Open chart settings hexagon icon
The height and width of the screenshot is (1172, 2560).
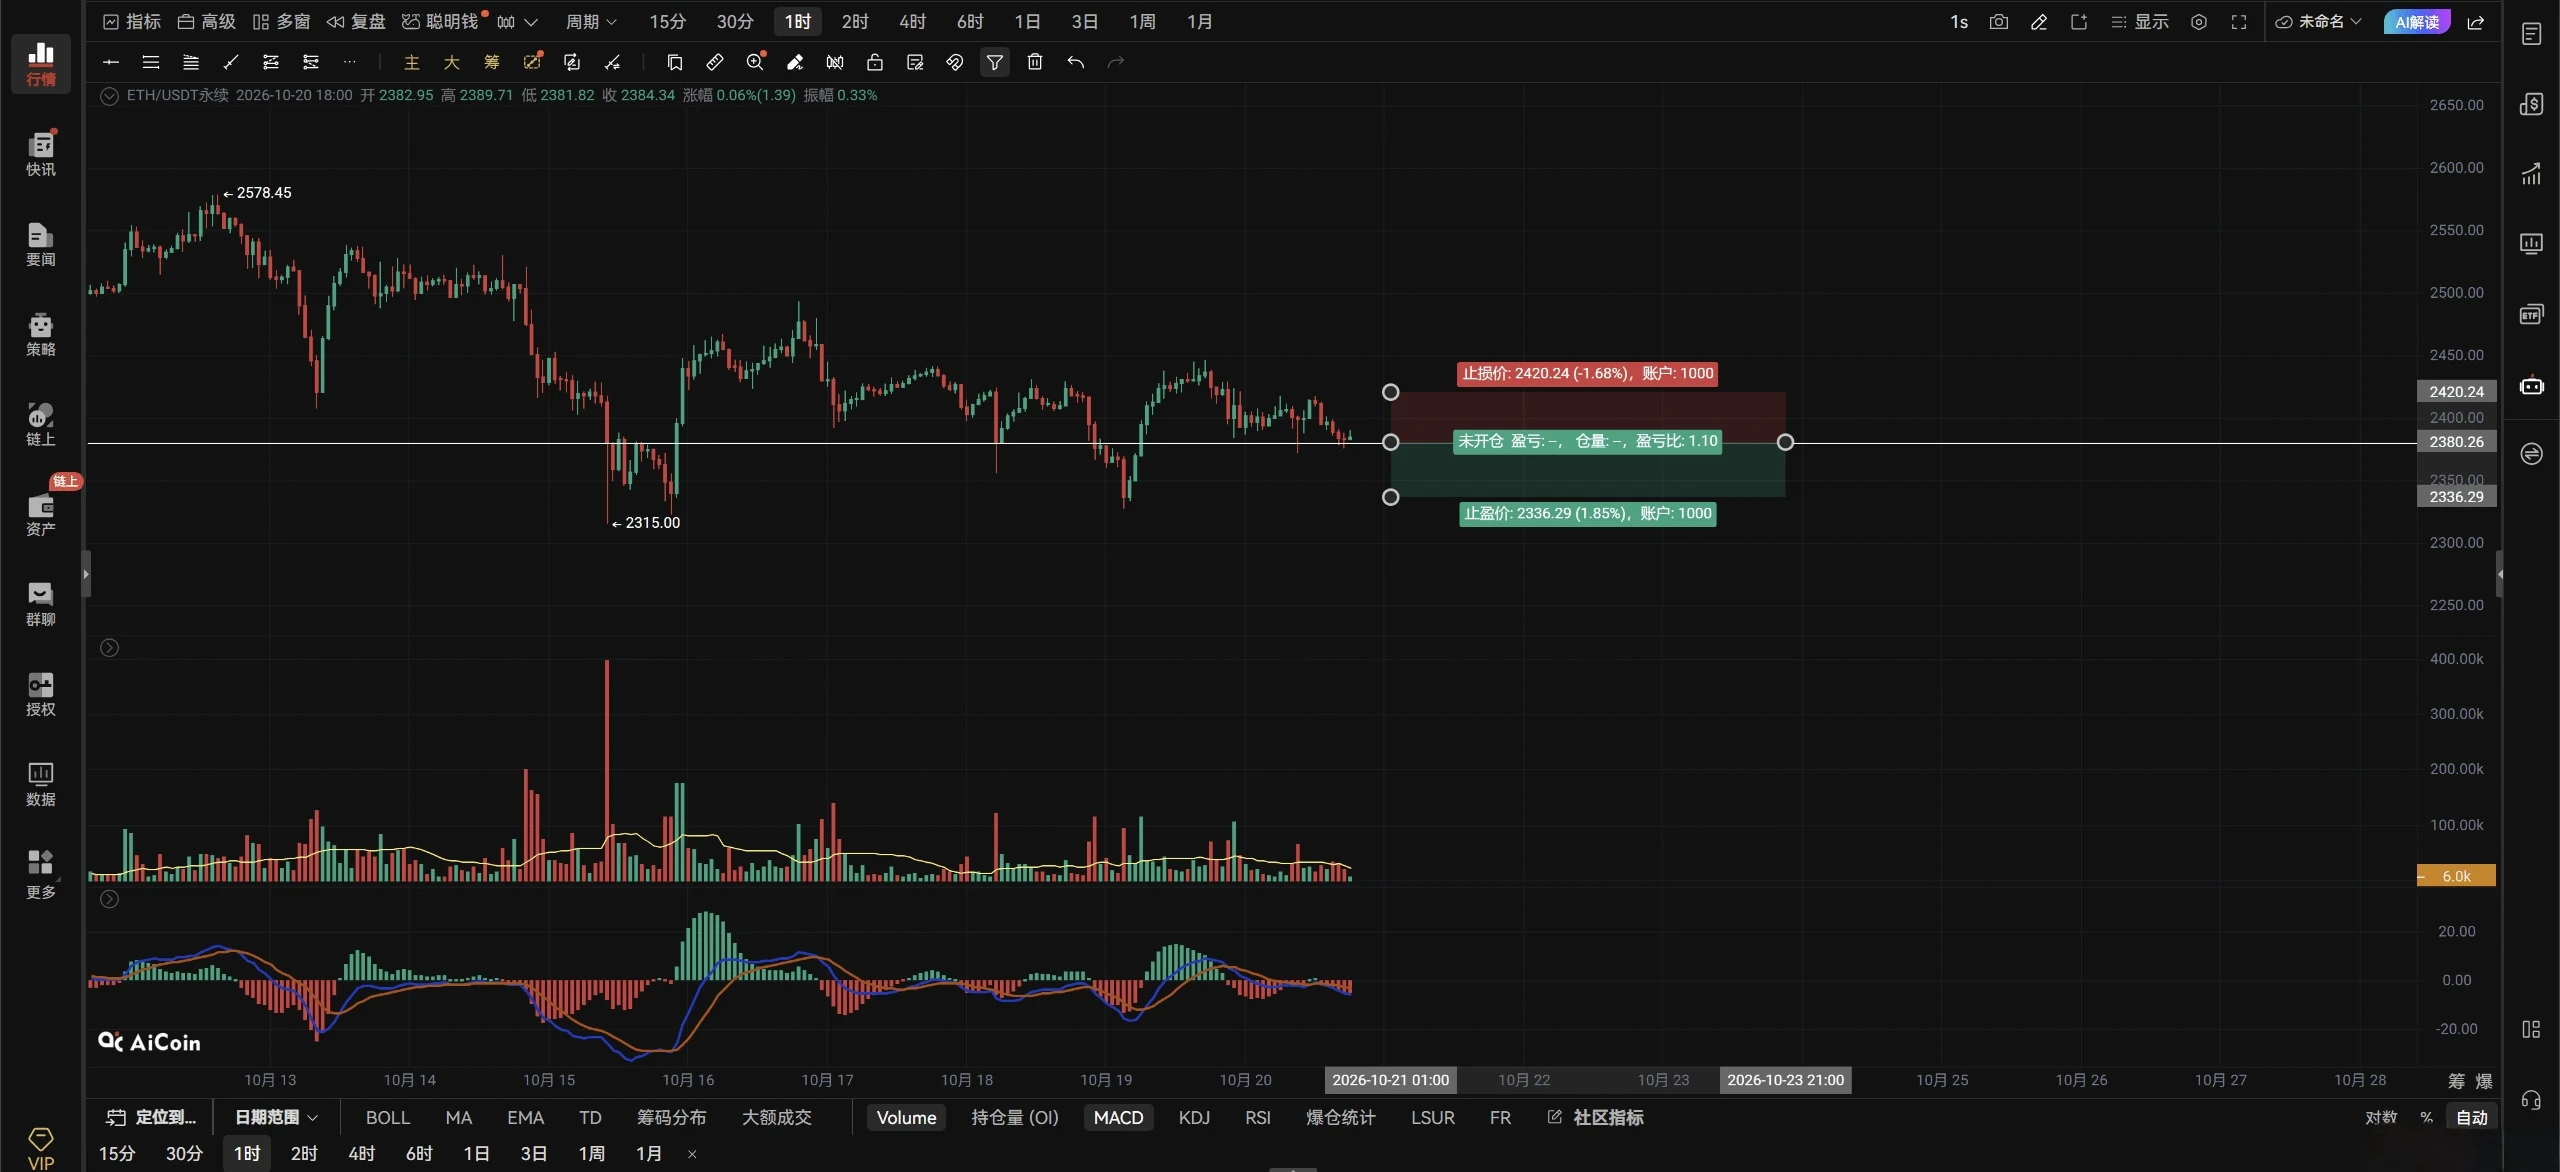(2199, 22)
